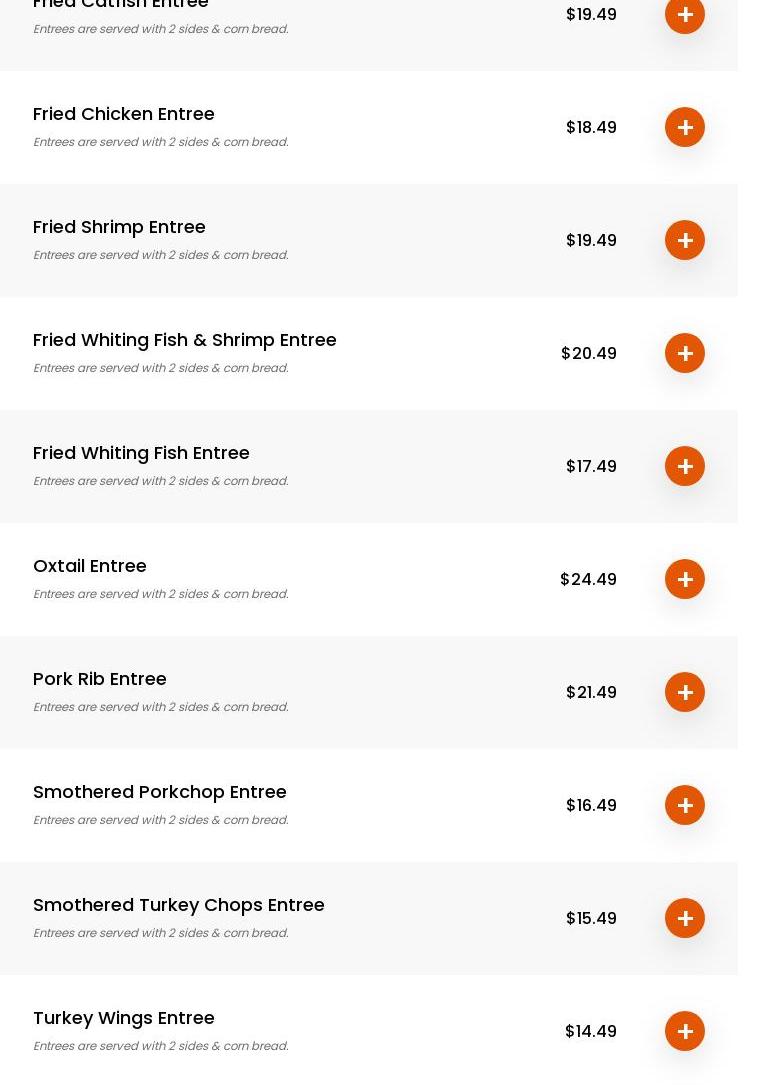
Task: Add Fried Catfish Entree using plus icon
Action: click(685, 15)
